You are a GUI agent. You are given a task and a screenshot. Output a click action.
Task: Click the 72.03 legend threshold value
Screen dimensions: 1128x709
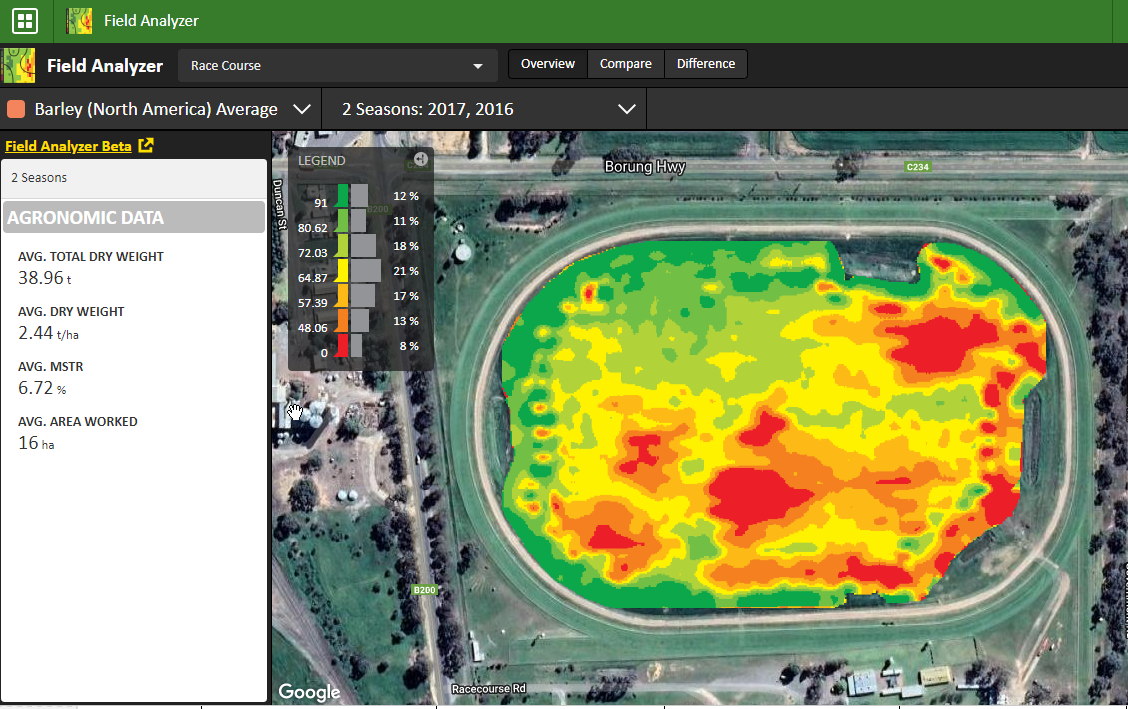pos(312,253)
